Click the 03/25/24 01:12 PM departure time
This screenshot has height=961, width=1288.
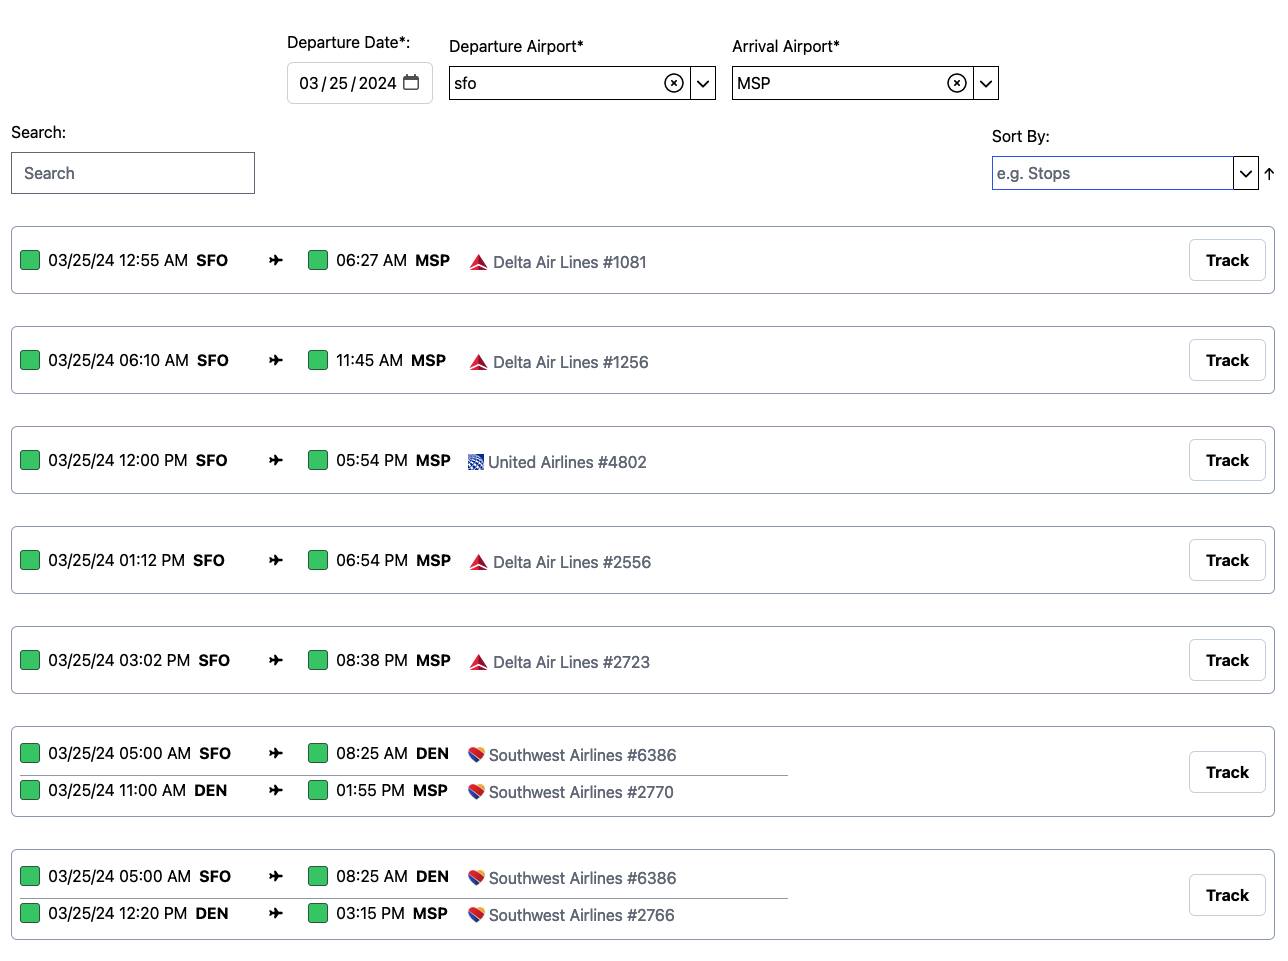[116, 560]
